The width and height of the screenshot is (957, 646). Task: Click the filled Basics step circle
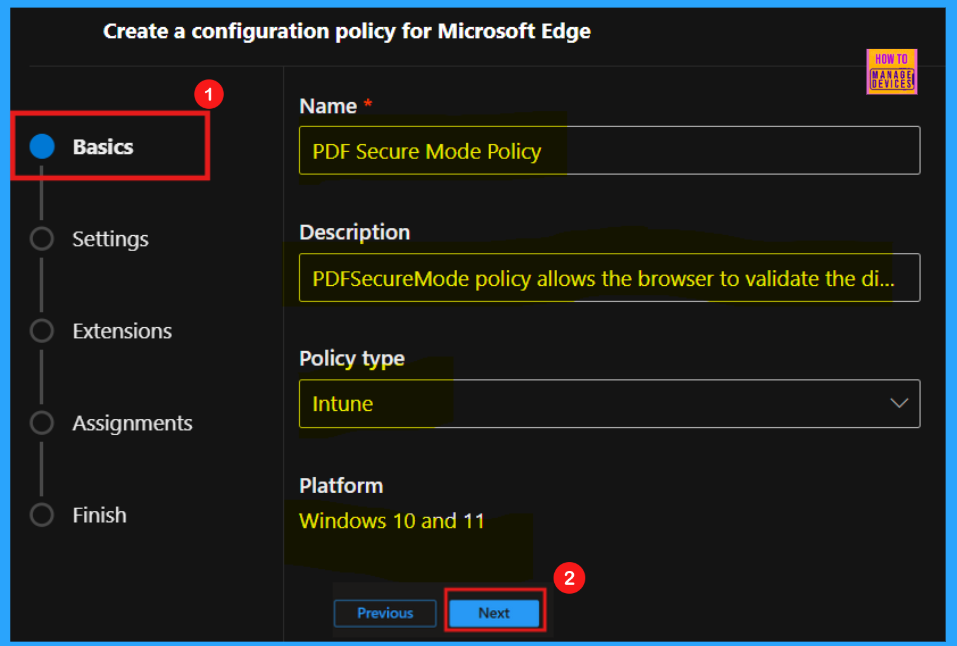point(42,147)
